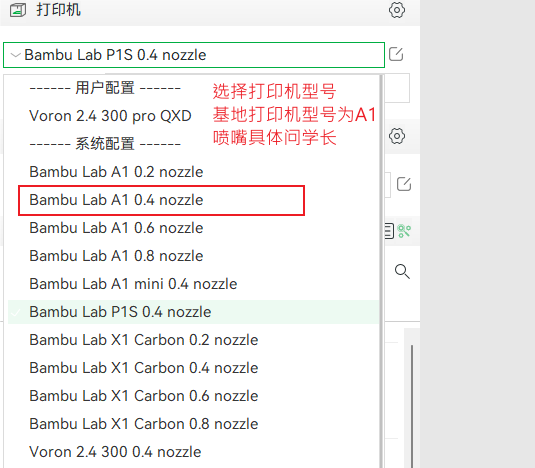Collapse the printer dropdown chevron
The width and height of the screenshot is (535, 468).
[15, 55]
